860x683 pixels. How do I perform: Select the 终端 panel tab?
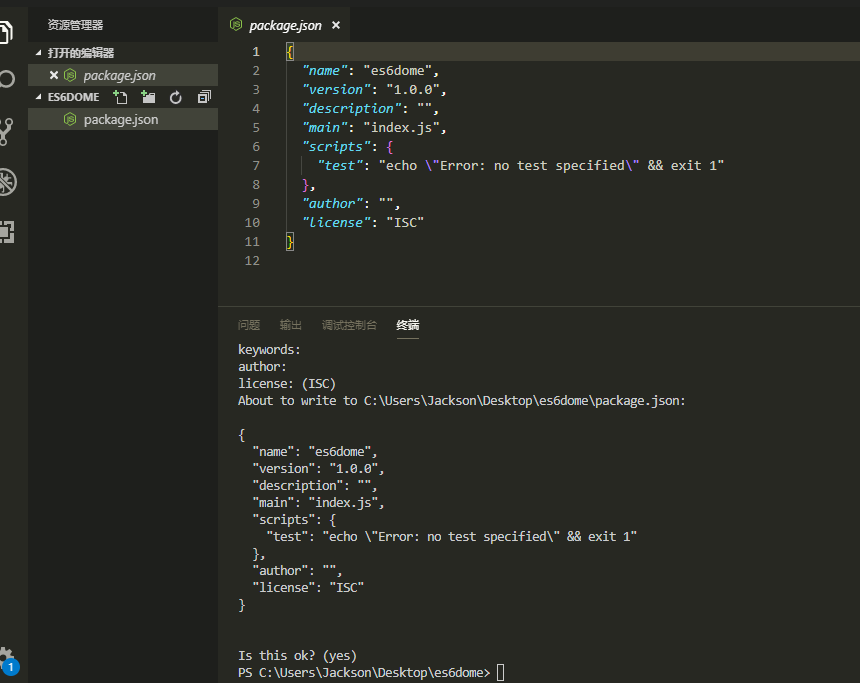tap(408, 325)
